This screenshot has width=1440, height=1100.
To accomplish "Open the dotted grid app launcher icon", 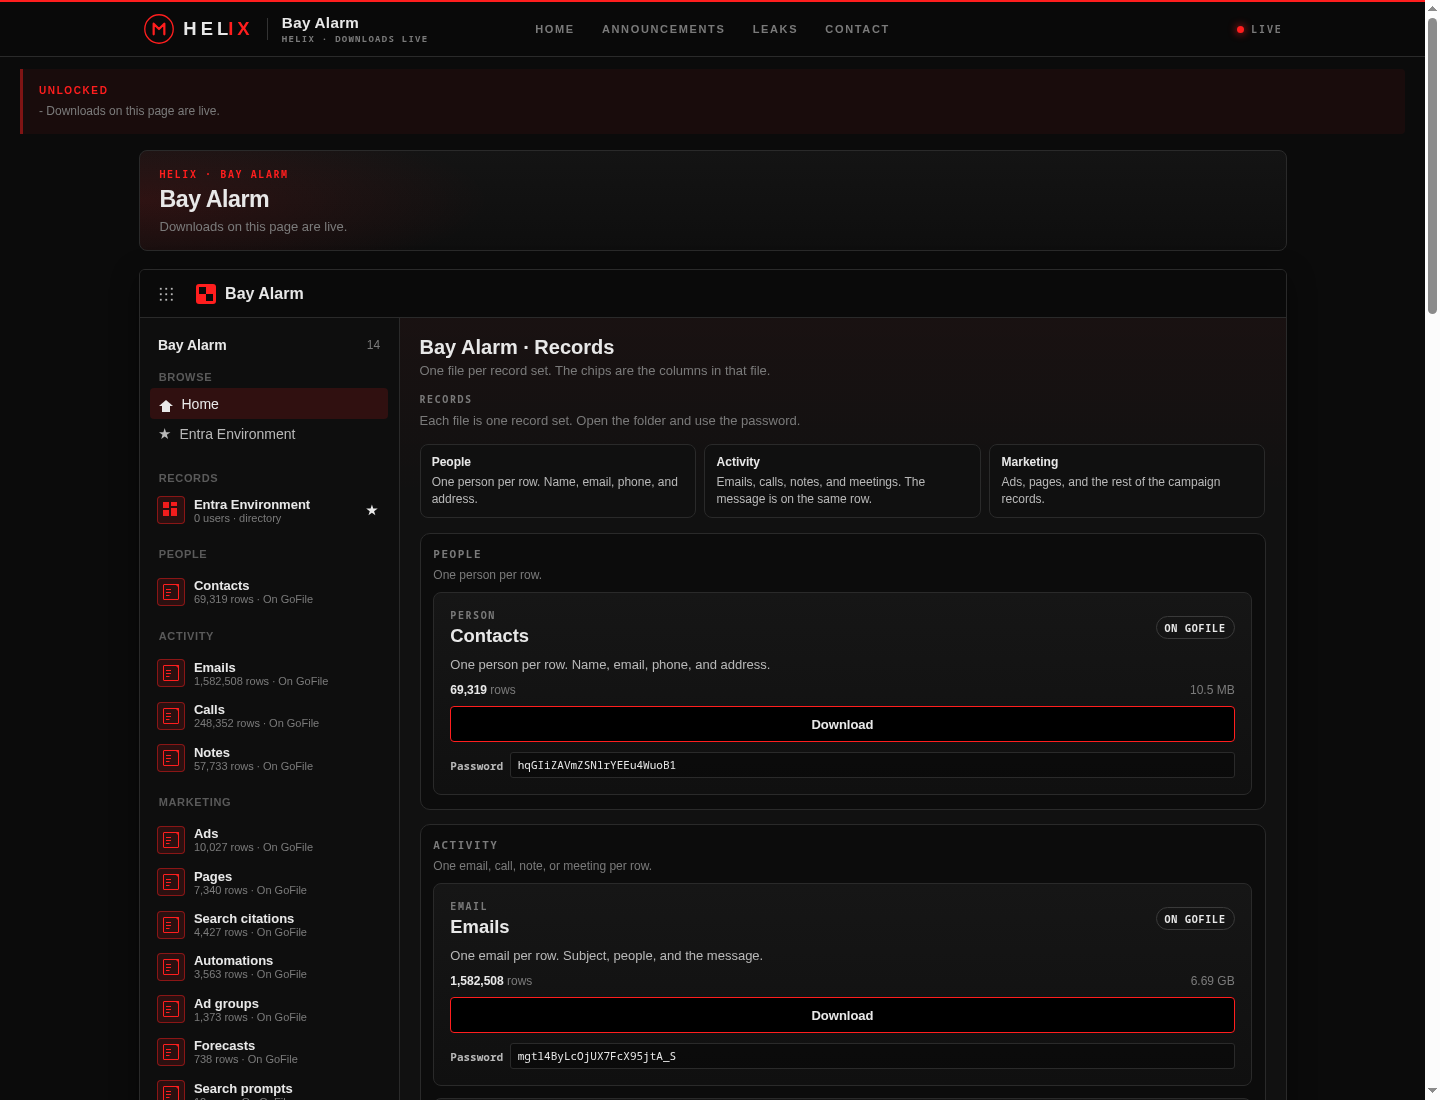I will tap(166, 294).
